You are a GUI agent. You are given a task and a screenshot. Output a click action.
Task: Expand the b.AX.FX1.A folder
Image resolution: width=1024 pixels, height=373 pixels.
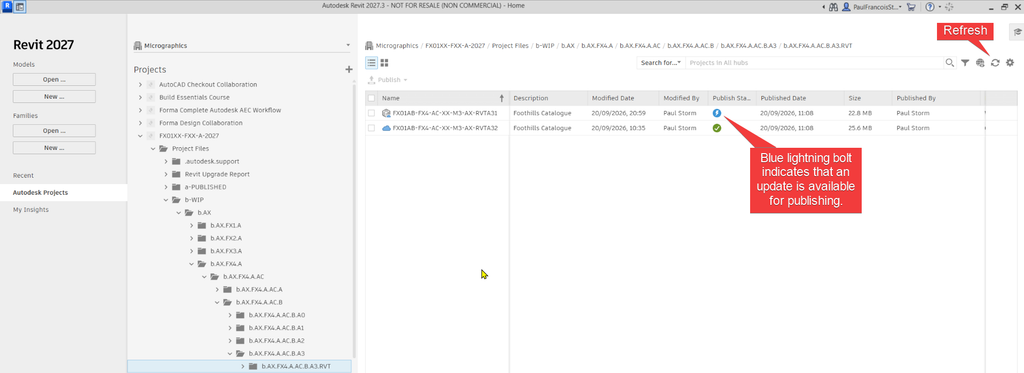pyautogui.click(x=191, y=225)
